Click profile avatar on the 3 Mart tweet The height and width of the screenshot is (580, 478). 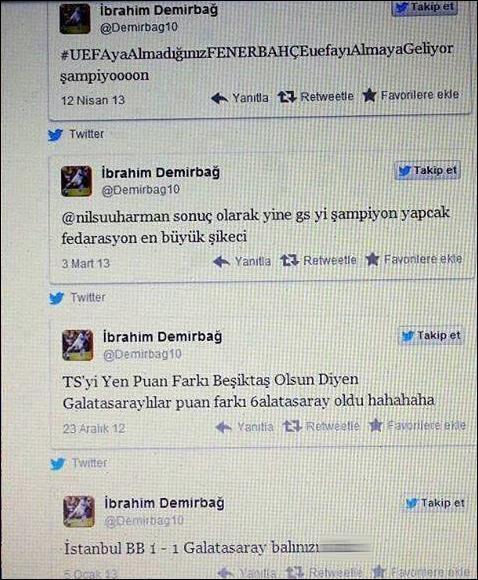click(77, 181)
